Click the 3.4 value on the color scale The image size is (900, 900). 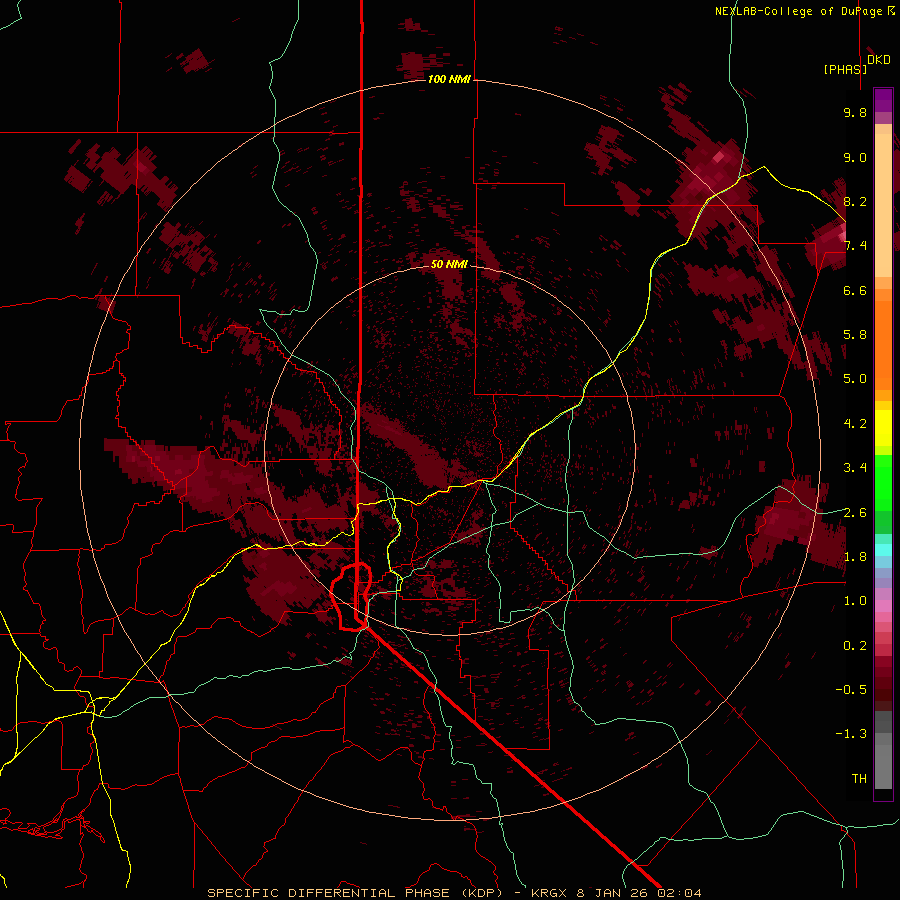click(x=855, y=468)
